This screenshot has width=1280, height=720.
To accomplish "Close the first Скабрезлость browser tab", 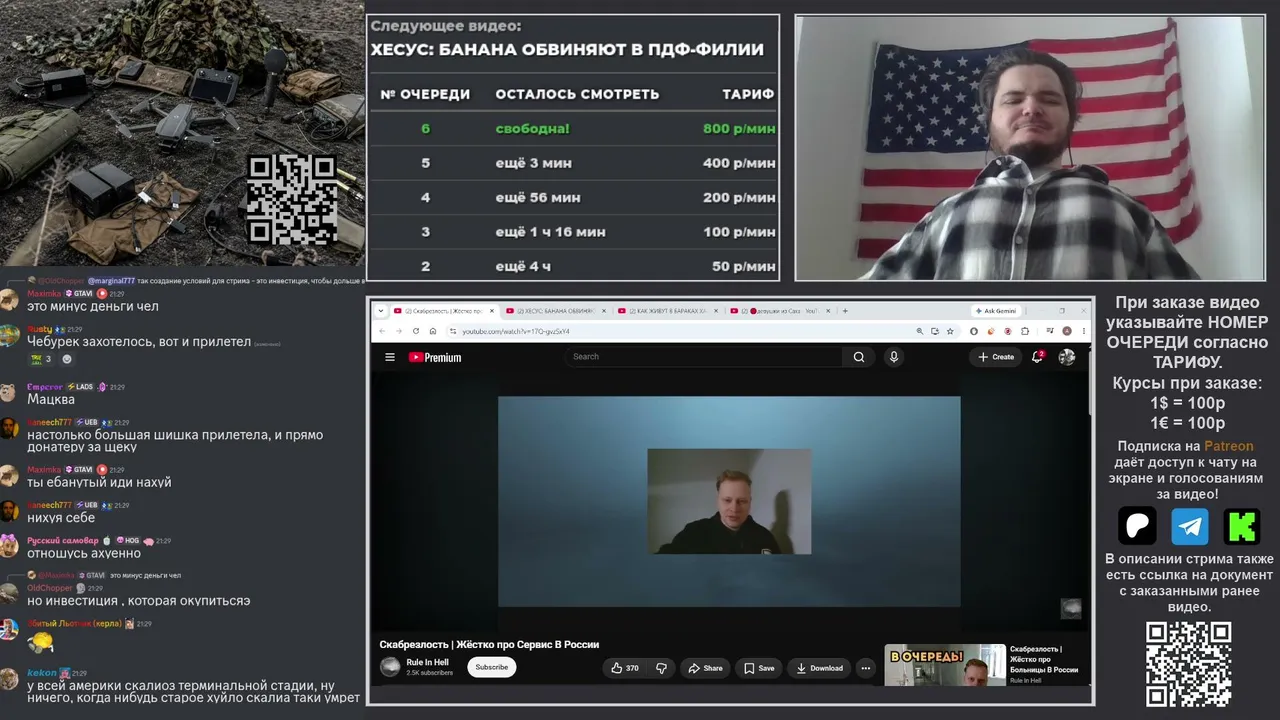I will 491,311.
